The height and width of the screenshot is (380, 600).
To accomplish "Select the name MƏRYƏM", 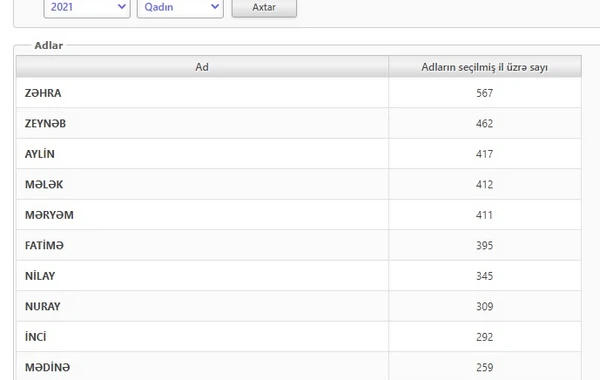I will tap(49, 215).
